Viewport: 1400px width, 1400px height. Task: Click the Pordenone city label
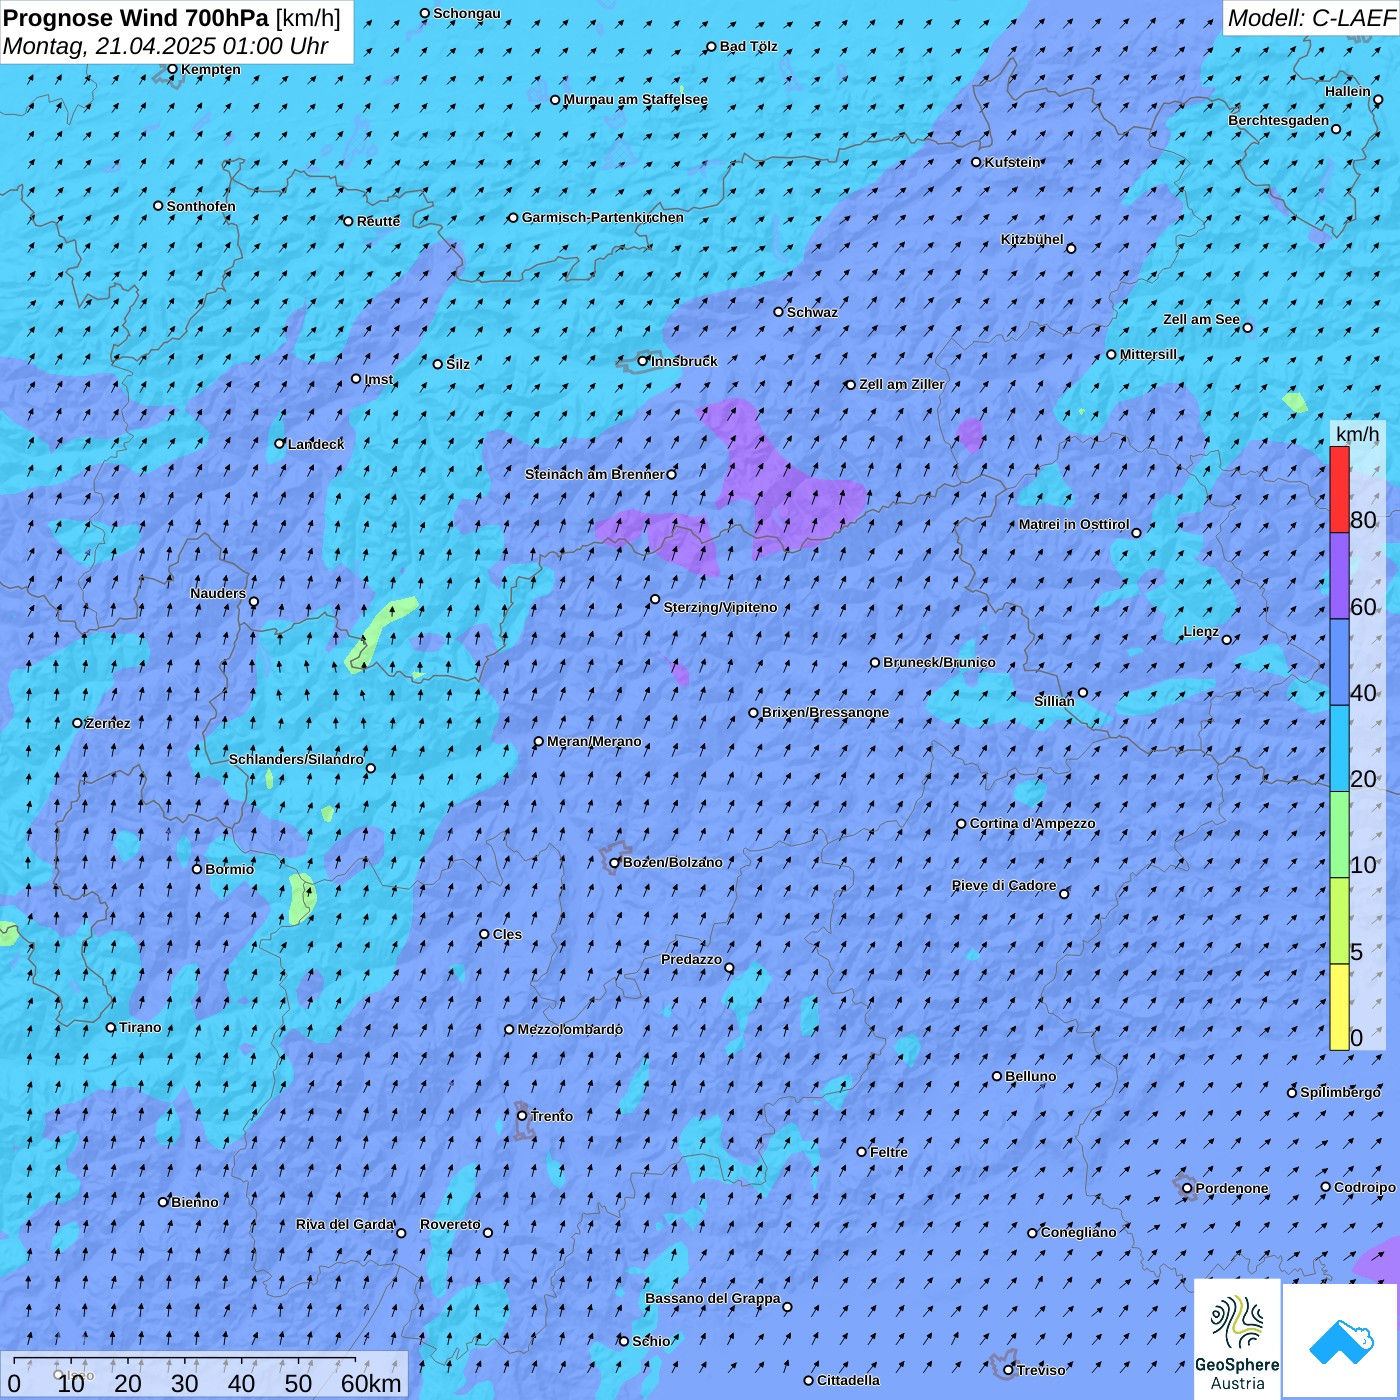coord(1232,1189)
